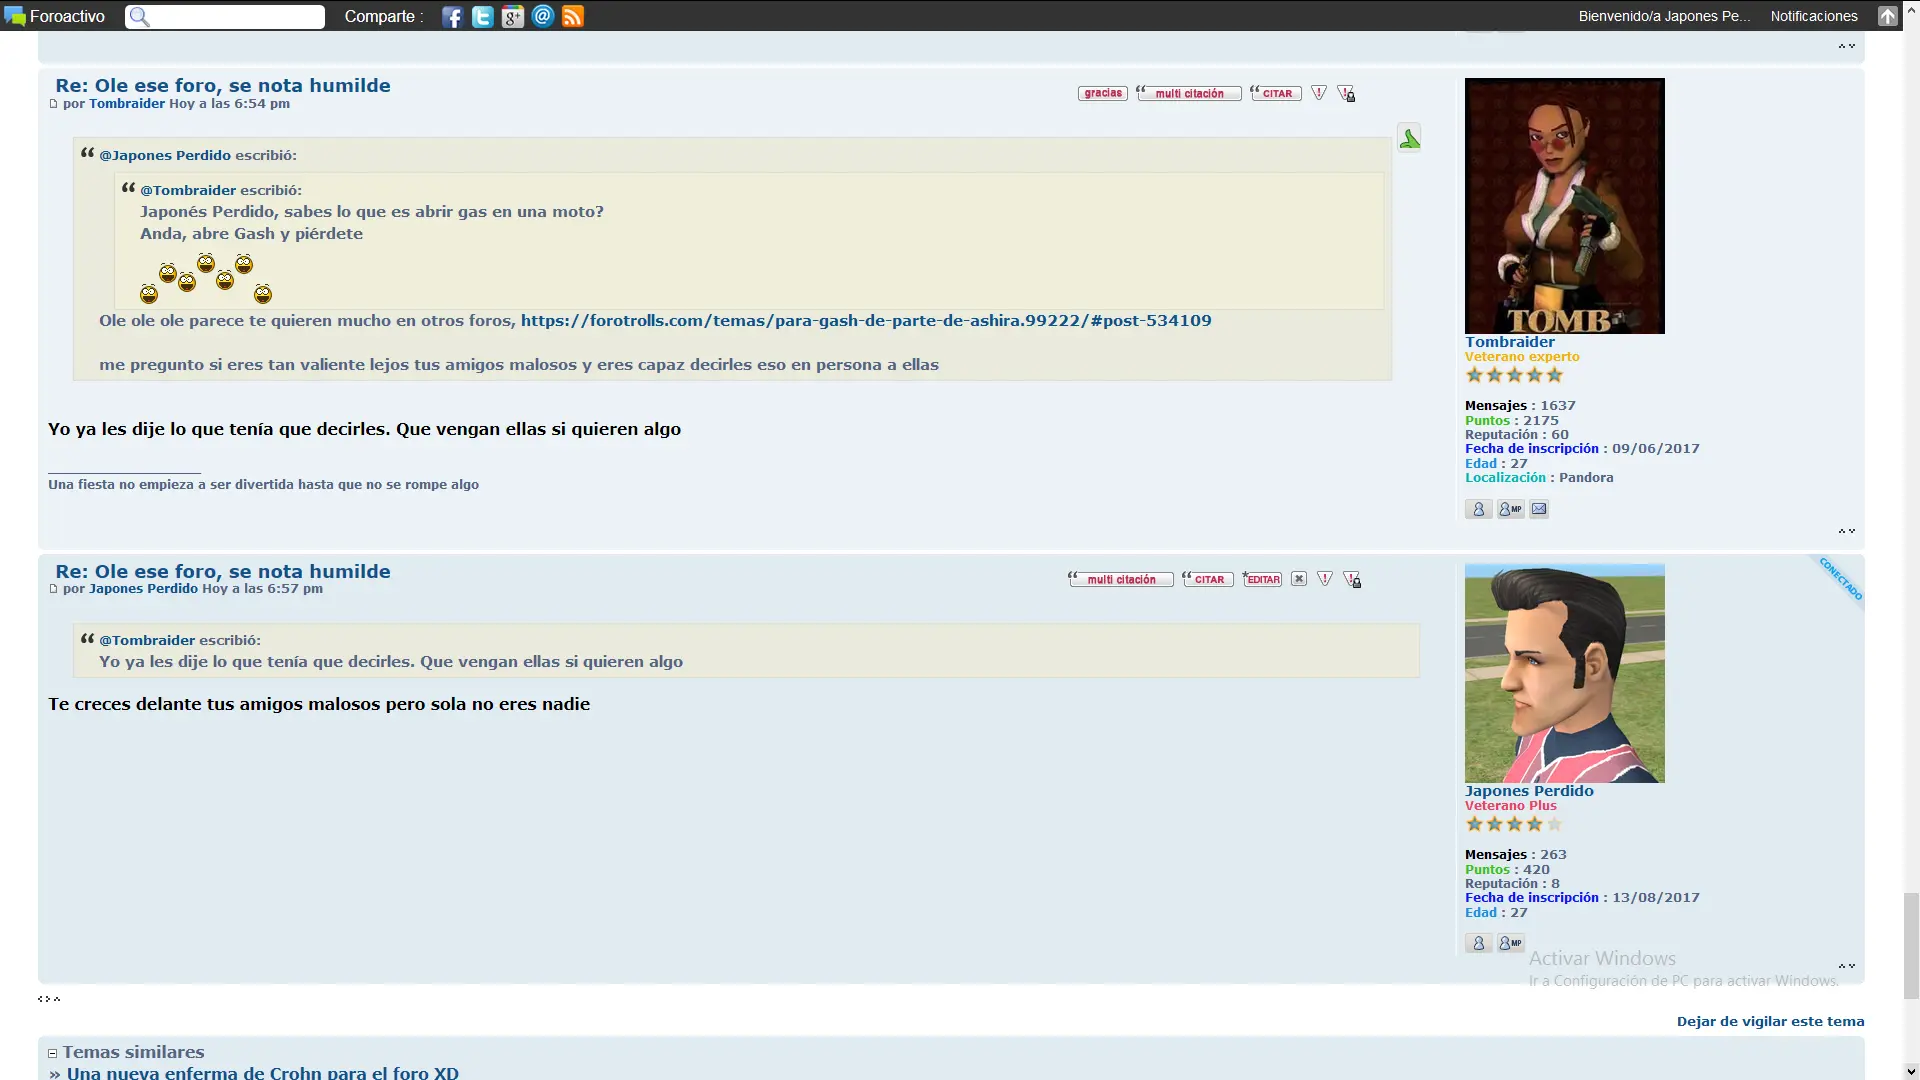Report Tombraider's post with warning triangle
Viewport: 1920px width, 1080px height.
click(1319, 93)
